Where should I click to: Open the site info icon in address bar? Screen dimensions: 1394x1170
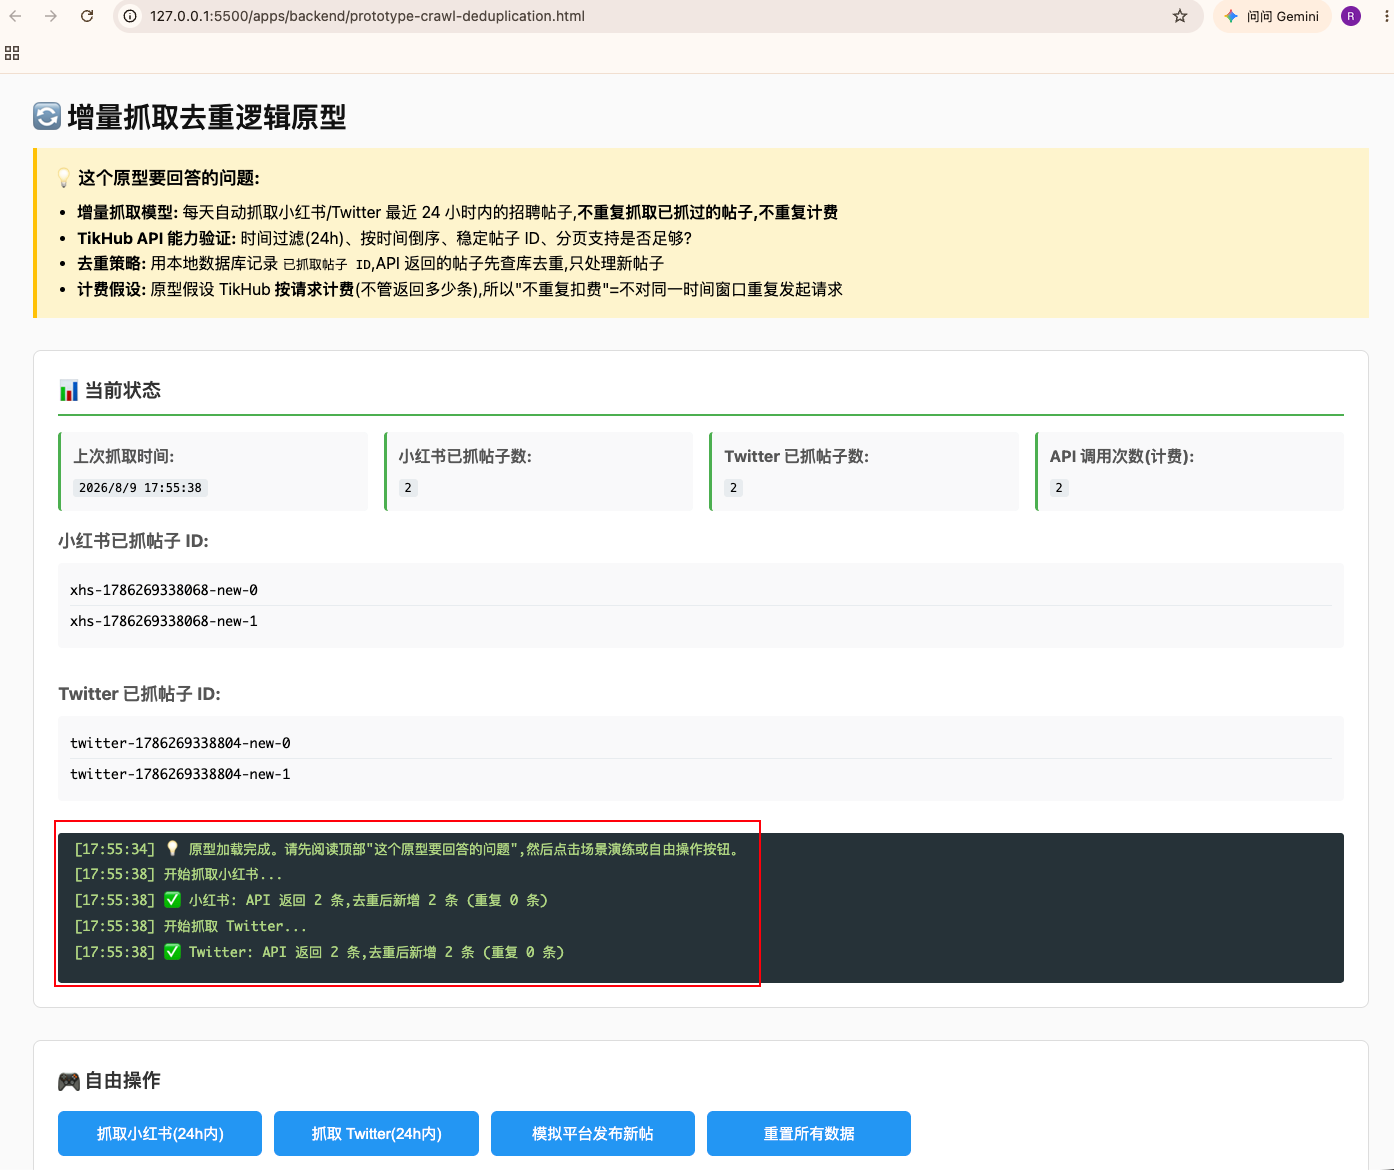coord(130,16)
